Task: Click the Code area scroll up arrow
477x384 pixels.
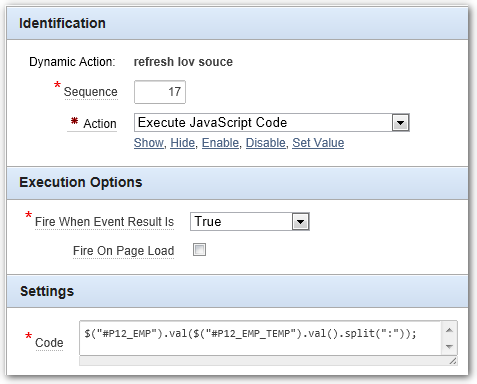Action: pos(449,330)
